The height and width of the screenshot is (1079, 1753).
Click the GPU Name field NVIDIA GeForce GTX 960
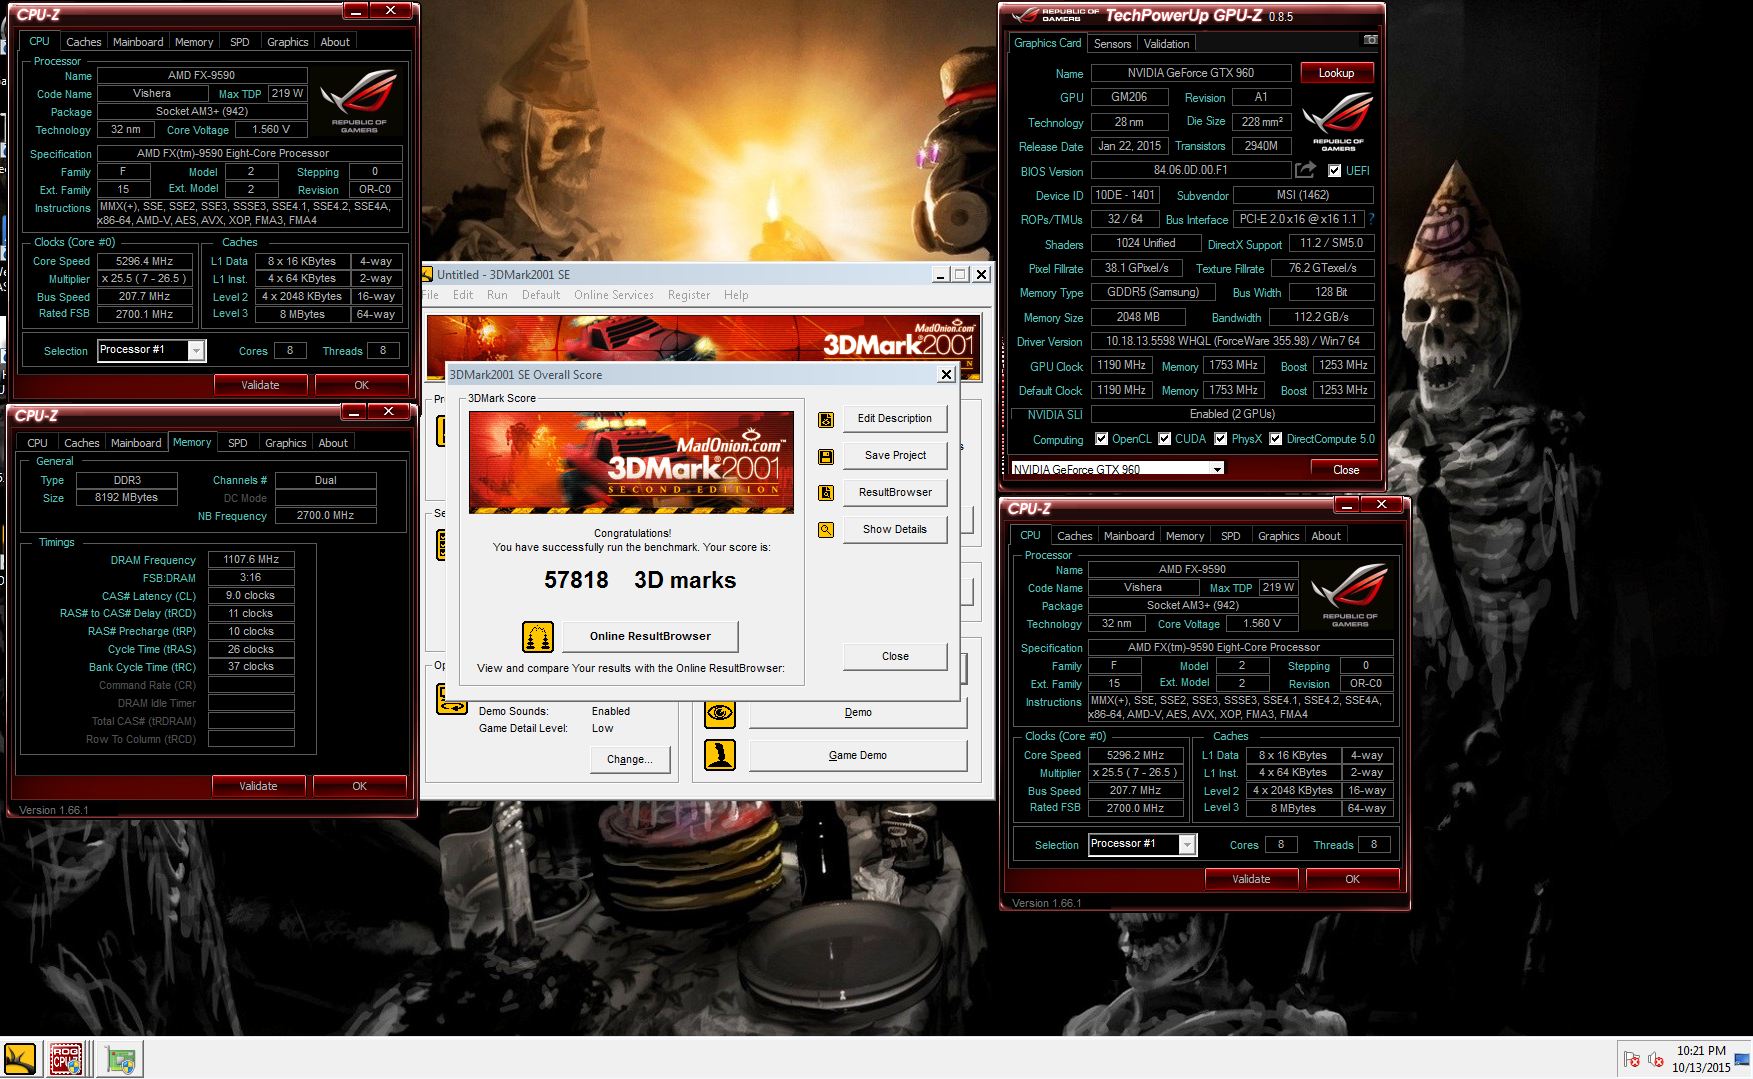pos(1191,73)
